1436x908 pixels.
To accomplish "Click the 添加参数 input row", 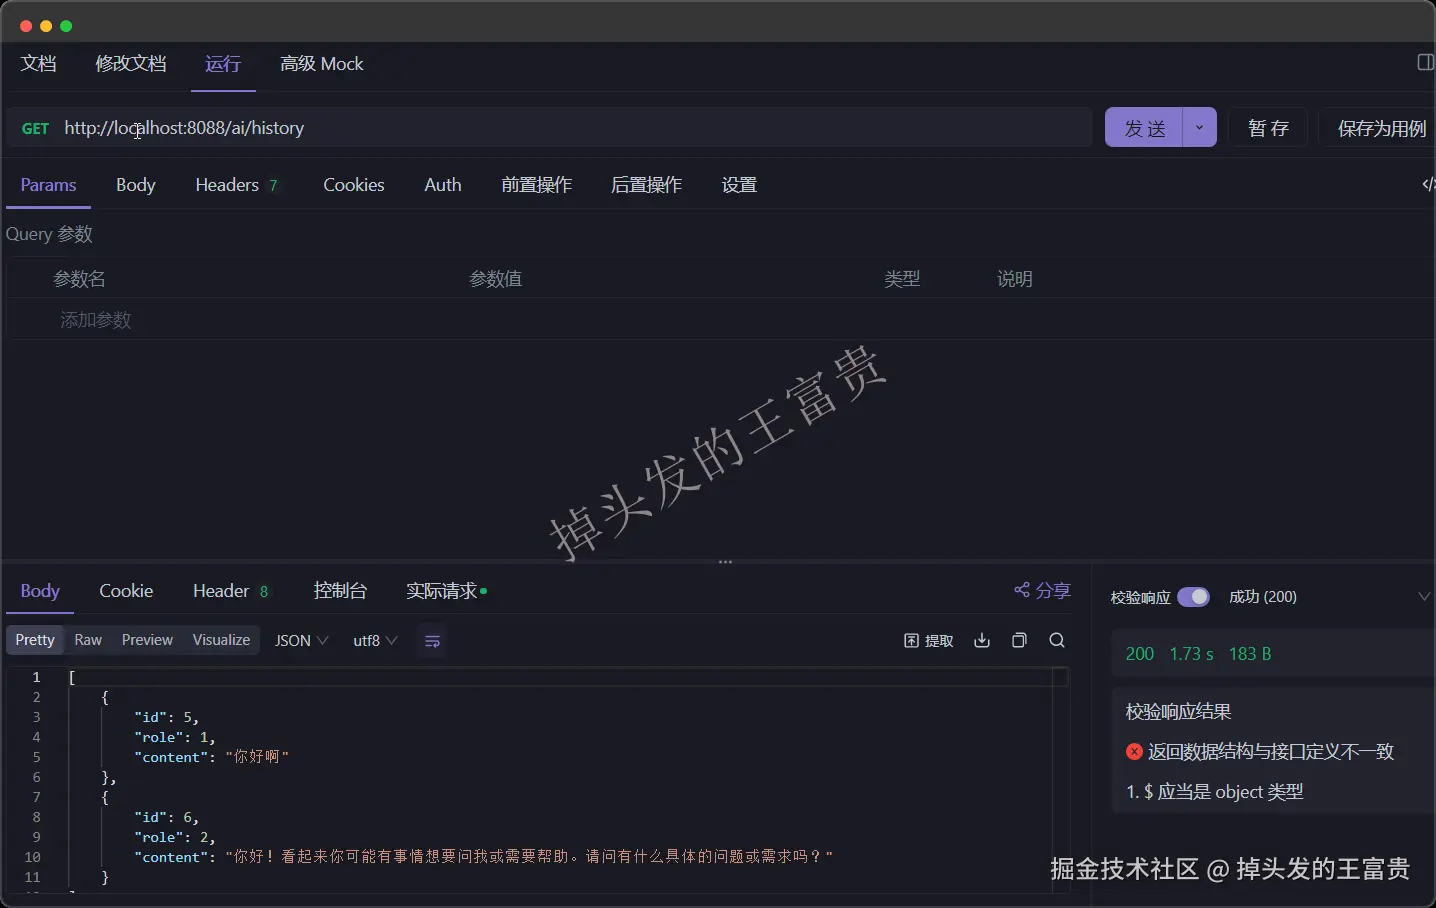I will tap(720, 320).
